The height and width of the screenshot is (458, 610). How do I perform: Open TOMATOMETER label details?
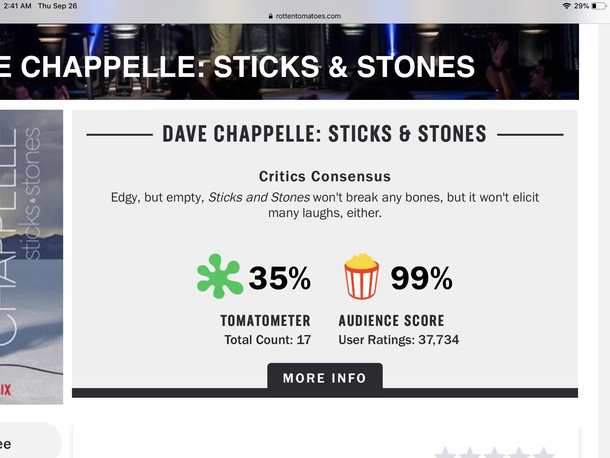(x=265, y=321)
